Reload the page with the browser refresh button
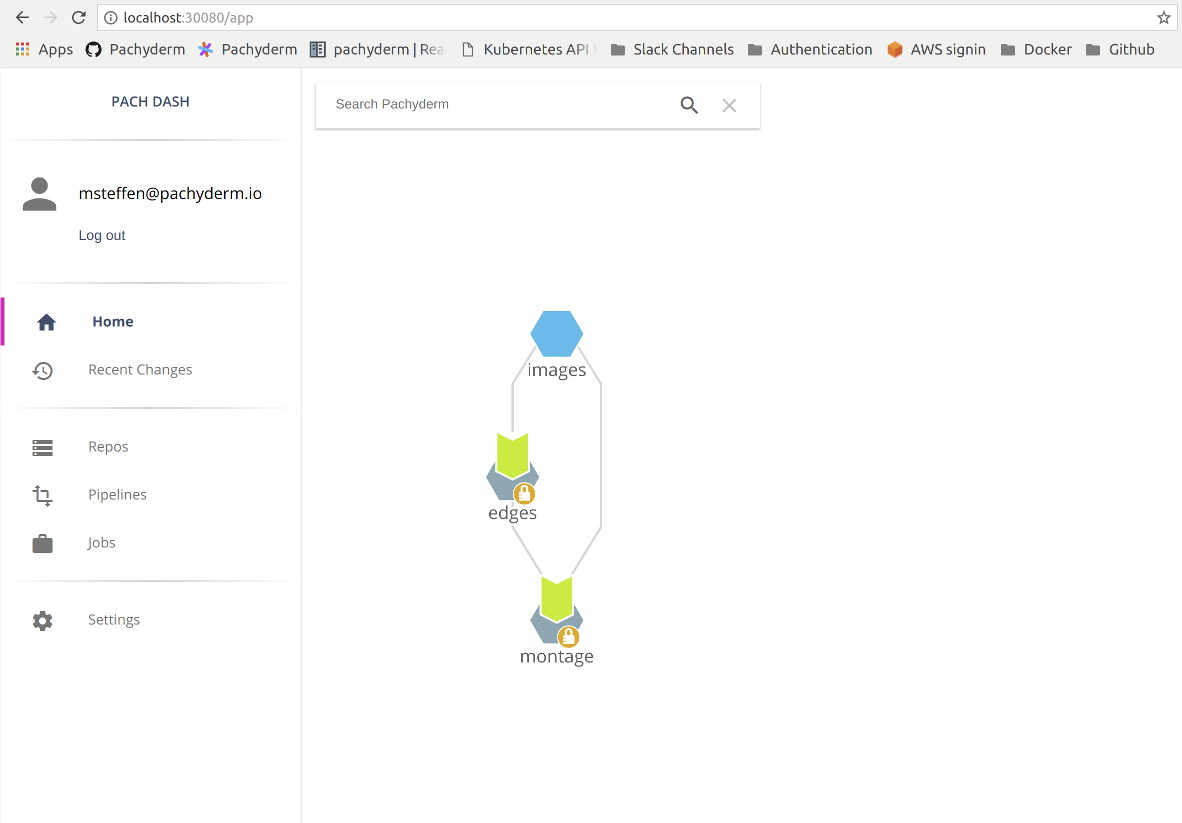 click(79, 18)
